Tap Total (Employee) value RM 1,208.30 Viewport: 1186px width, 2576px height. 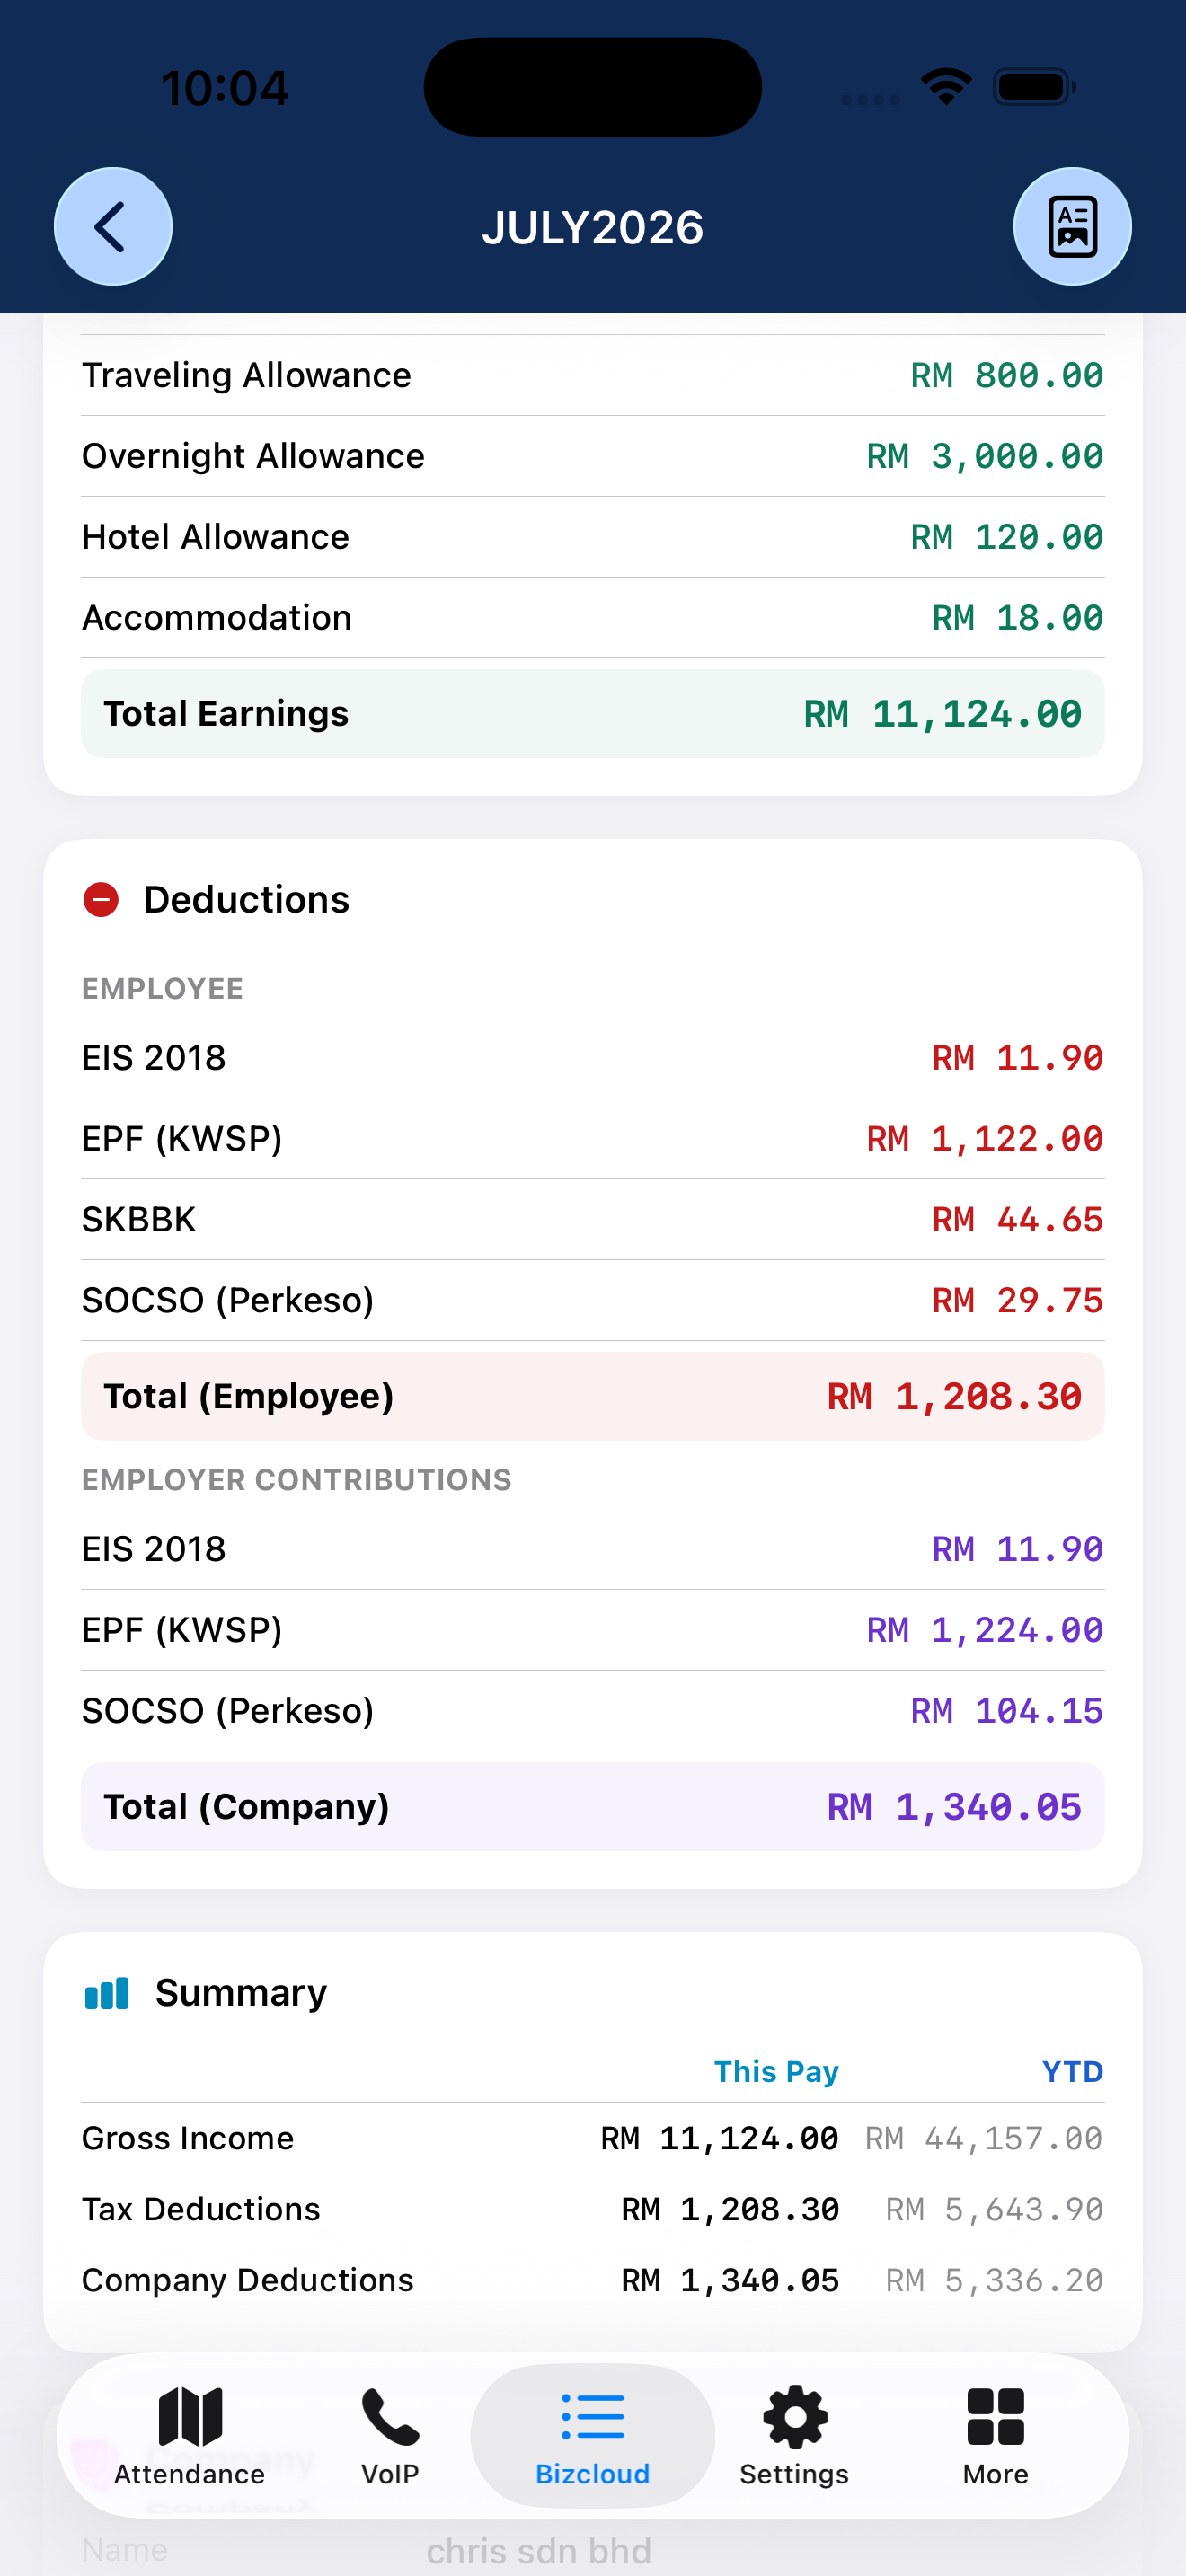pyautogui.click(x=955, y=1397)
